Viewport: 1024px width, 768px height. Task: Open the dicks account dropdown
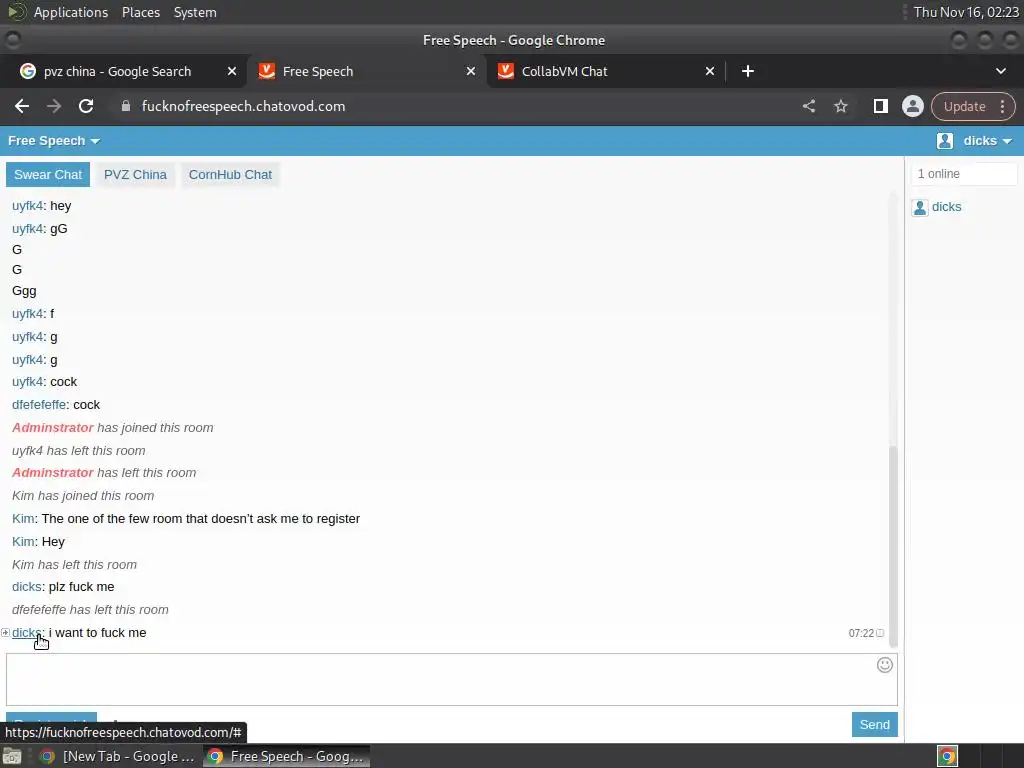tap(987, 141)
